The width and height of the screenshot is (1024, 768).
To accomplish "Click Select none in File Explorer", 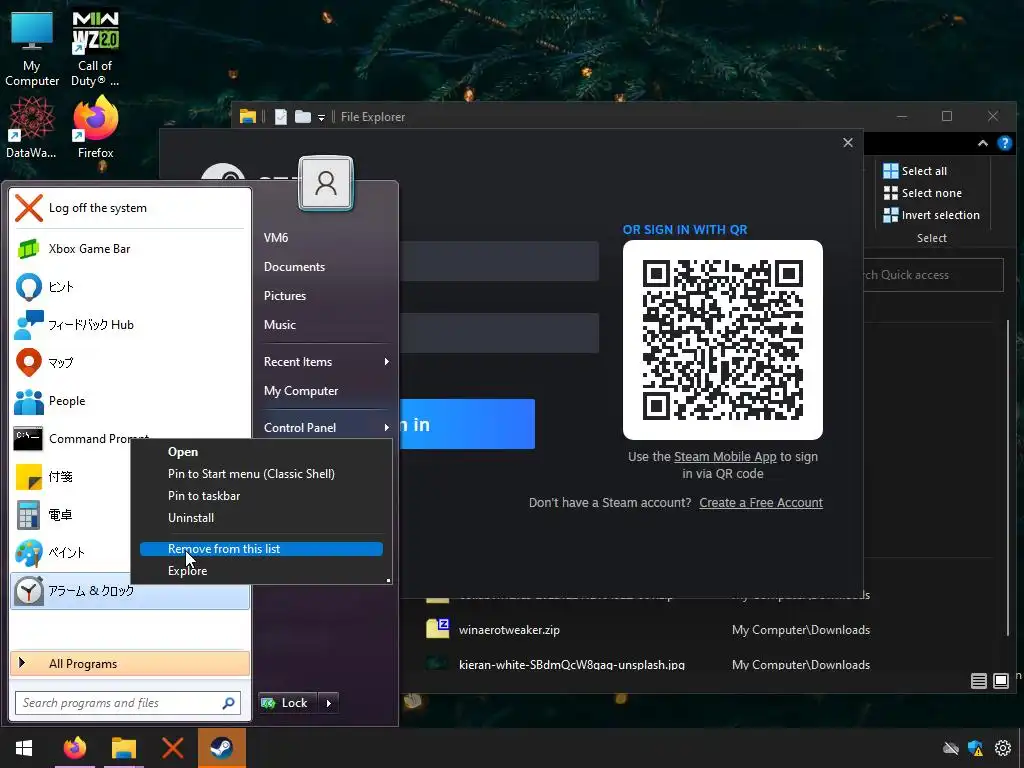I will tap(922, 193).
